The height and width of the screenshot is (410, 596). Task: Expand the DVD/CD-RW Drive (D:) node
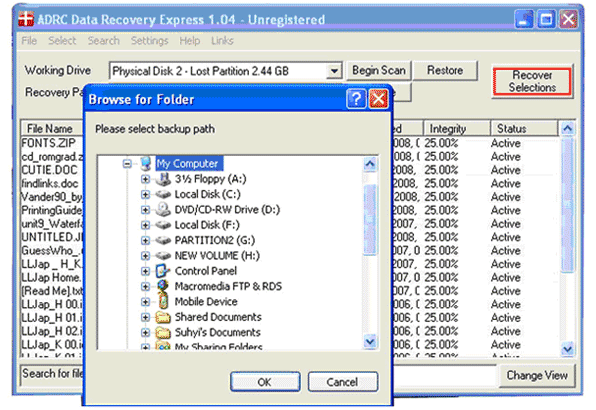[145, 209]
